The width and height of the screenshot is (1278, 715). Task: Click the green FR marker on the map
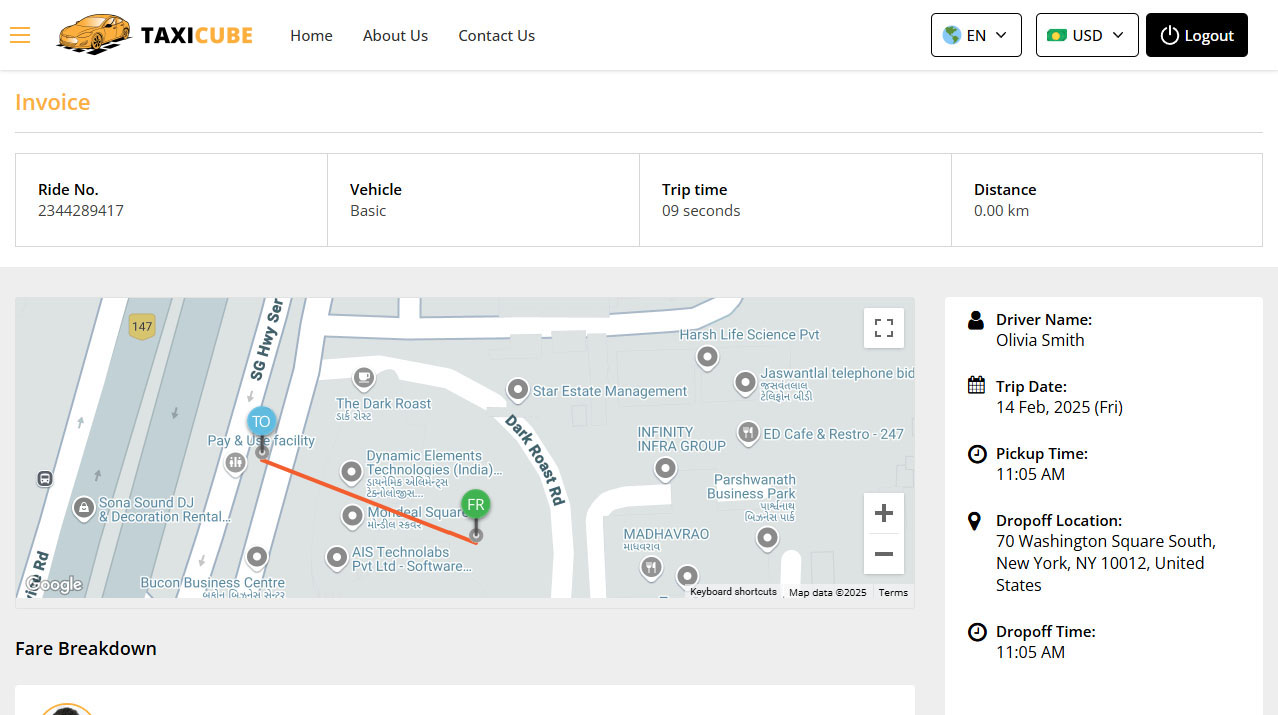[475, 505]
